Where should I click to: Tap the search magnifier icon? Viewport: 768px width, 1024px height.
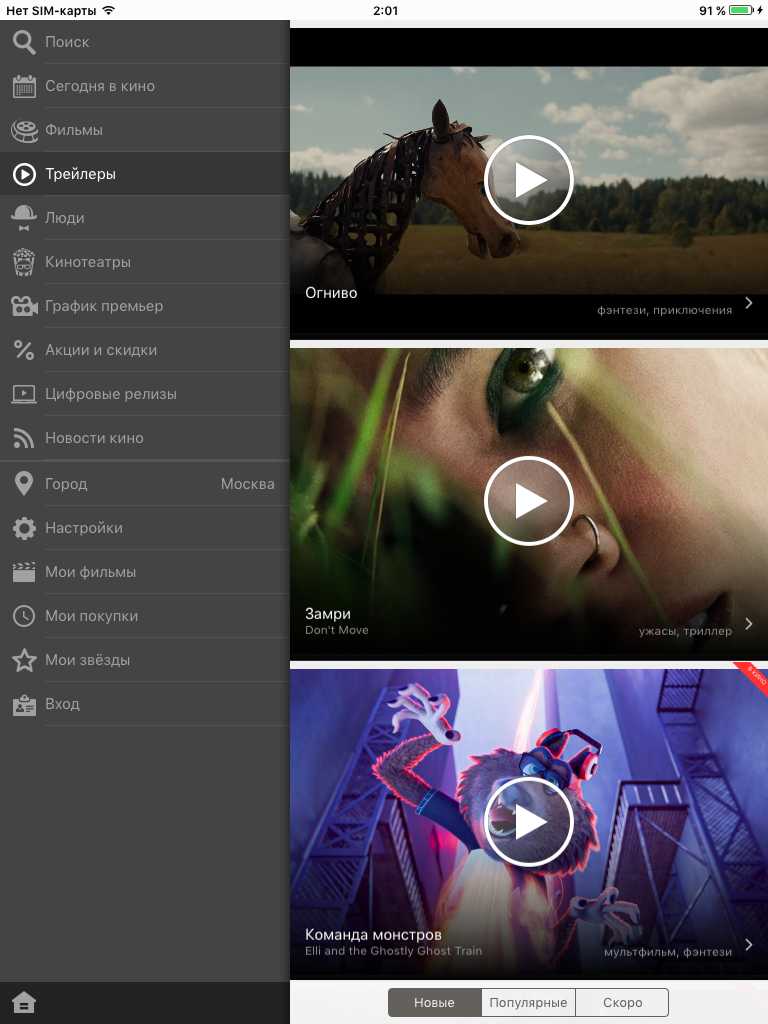pyautogui.click(x=24, y=42)
